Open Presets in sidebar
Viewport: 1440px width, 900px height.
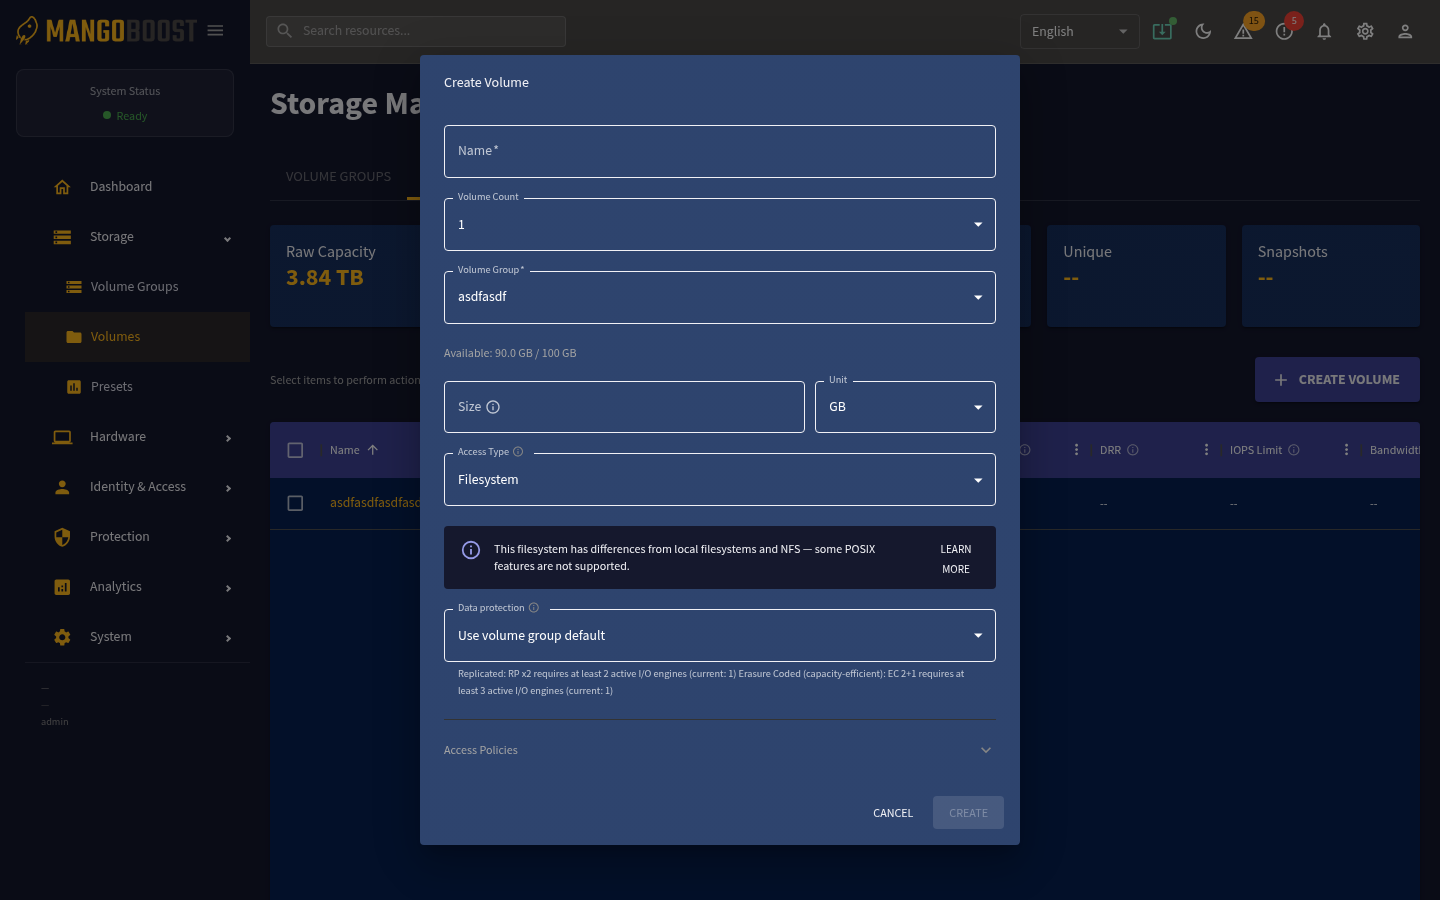point(137,387)
